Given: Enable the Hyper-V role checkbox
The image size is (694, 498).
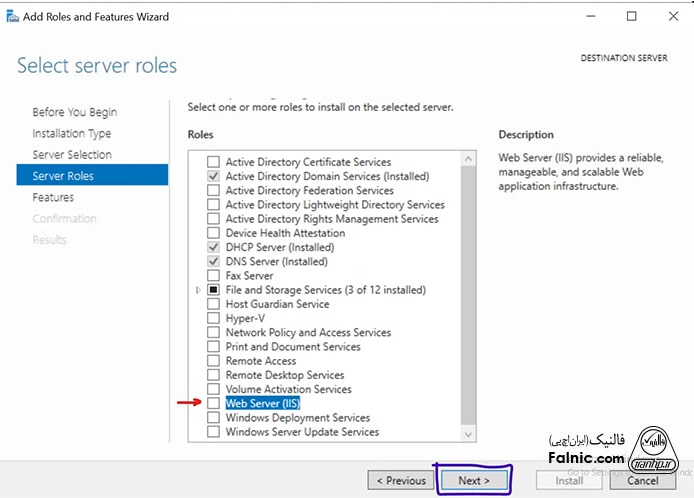Looking at the screenshot, I should tap(212, 318).
